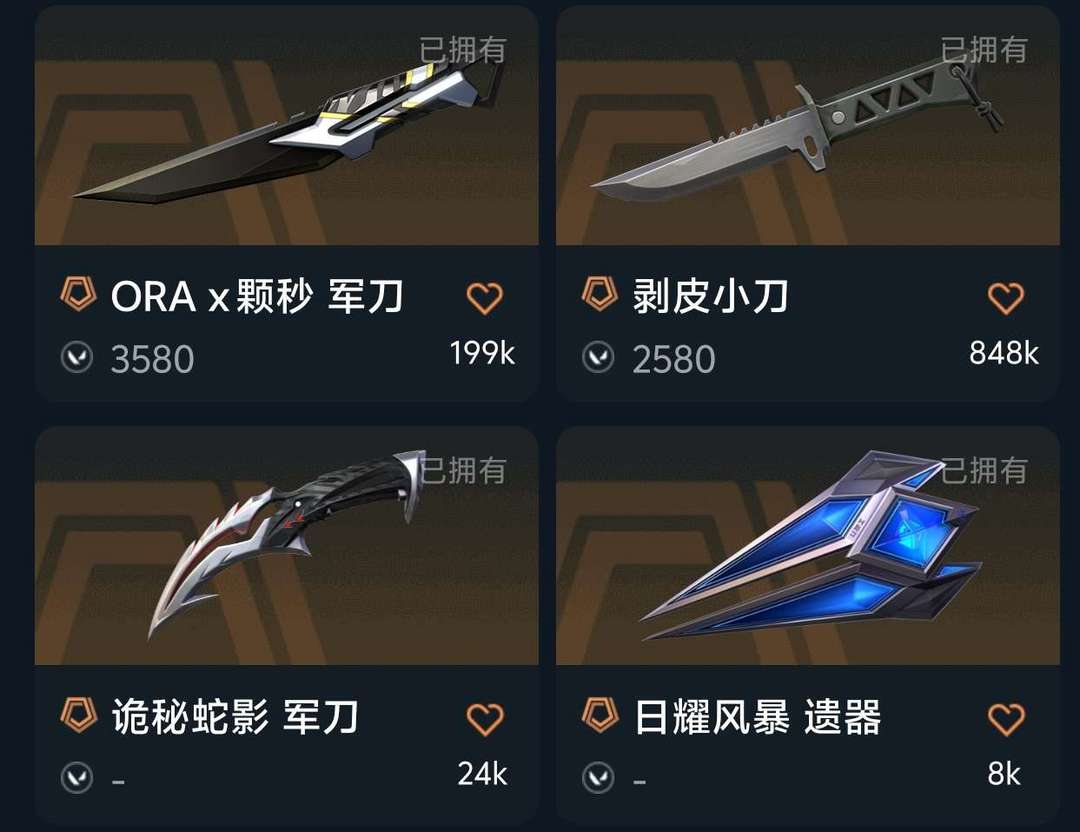This screenshot has height=832, width=1080.
Task: Click the 199k like count
Action: tap(482, 353)
